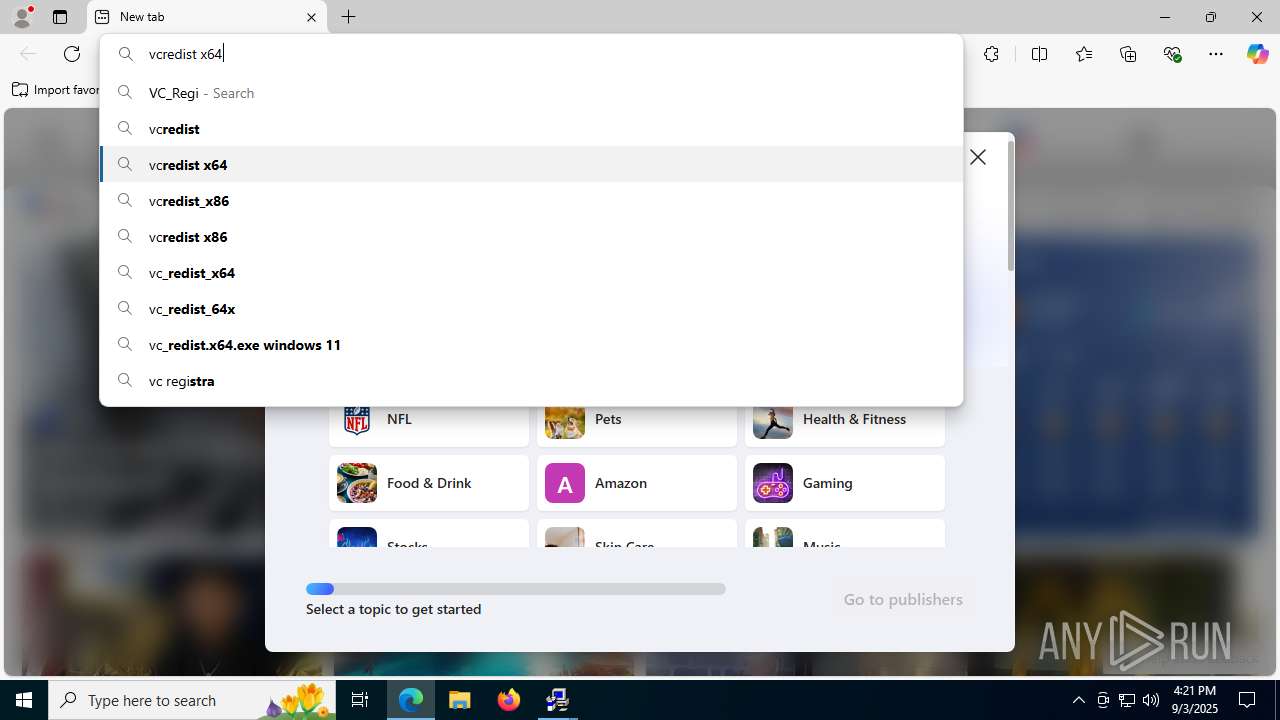Viewport: 1280px width, 720px height.
Task: Choose the Amazon topic card
Action: click(x=637, y=483)
